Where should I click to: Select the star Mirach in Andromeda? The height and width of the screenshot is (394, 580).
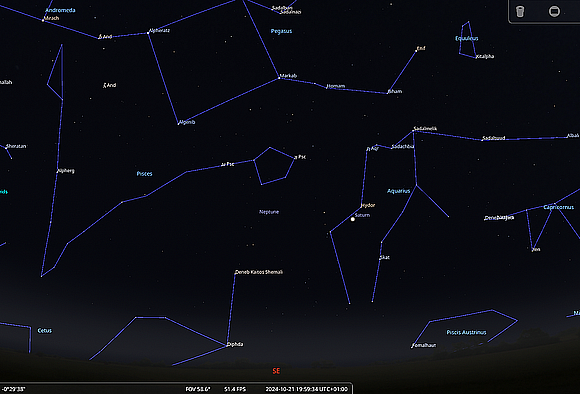(x=43, y=20)
